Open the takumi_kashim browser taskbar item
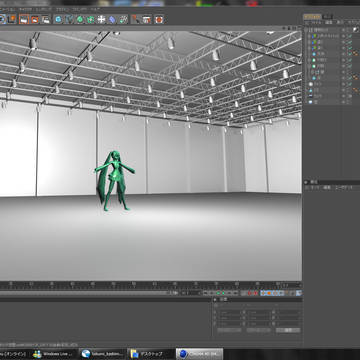The width and height of the screenshot is (360, 360). tap(103, 354)
